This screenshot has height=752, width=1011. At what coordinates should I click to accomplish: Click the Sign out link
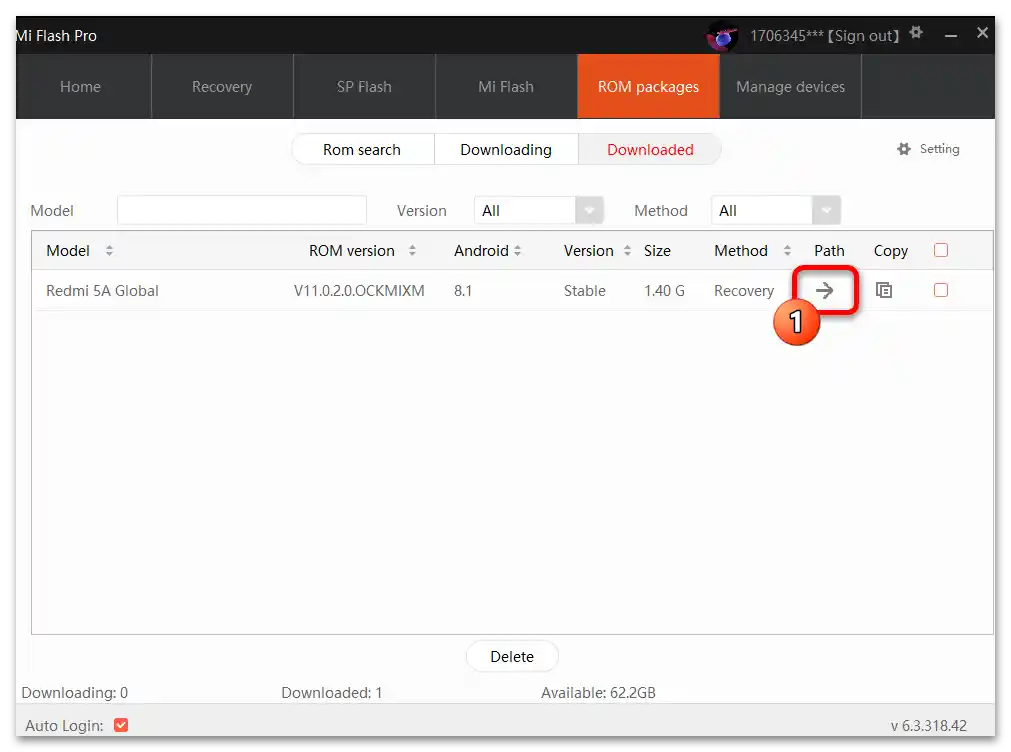(863, 36)
